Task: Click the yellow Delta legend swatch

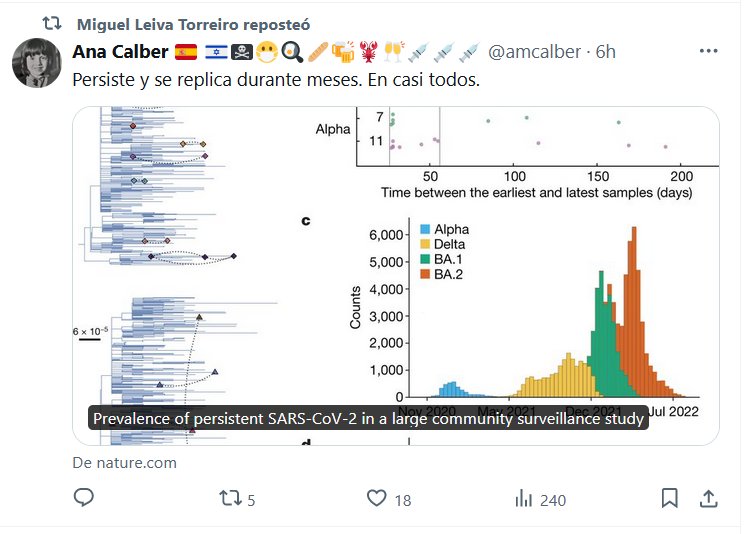Action: [425, 244]
